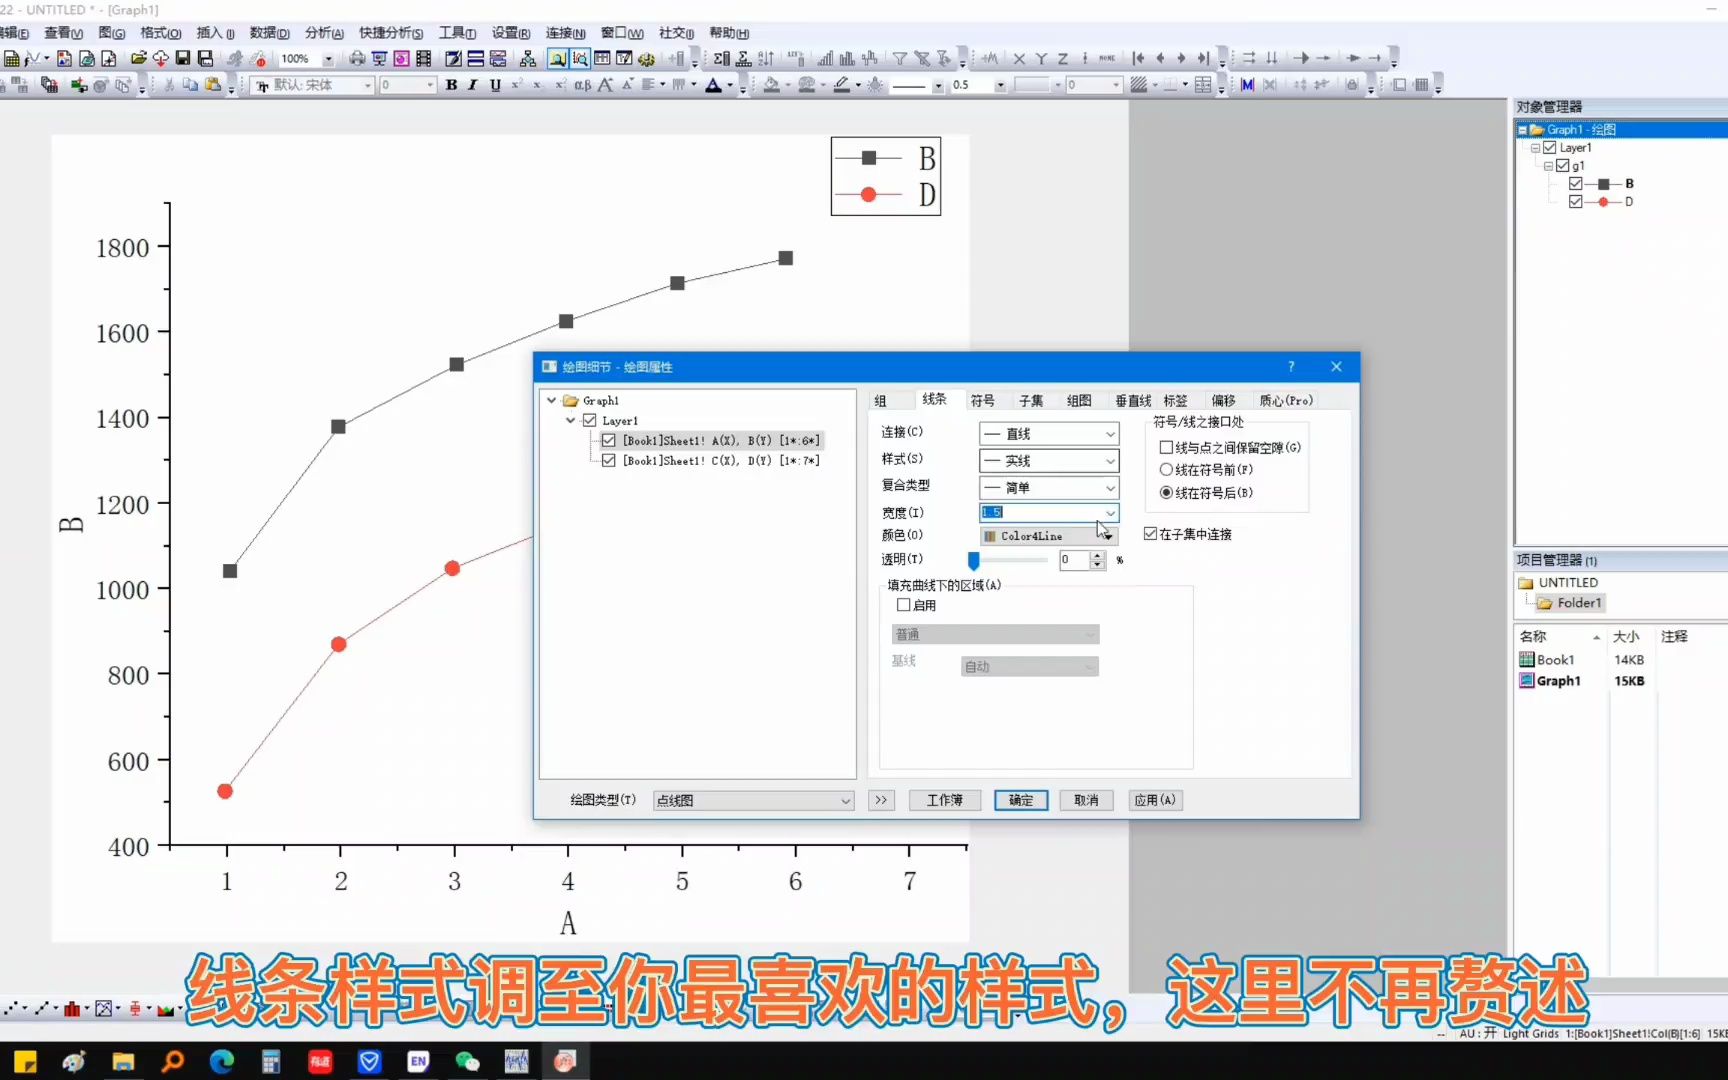The image size is (1728, 1080).
Task: Click the New Workbook icon
Action: tap(14, 58)
